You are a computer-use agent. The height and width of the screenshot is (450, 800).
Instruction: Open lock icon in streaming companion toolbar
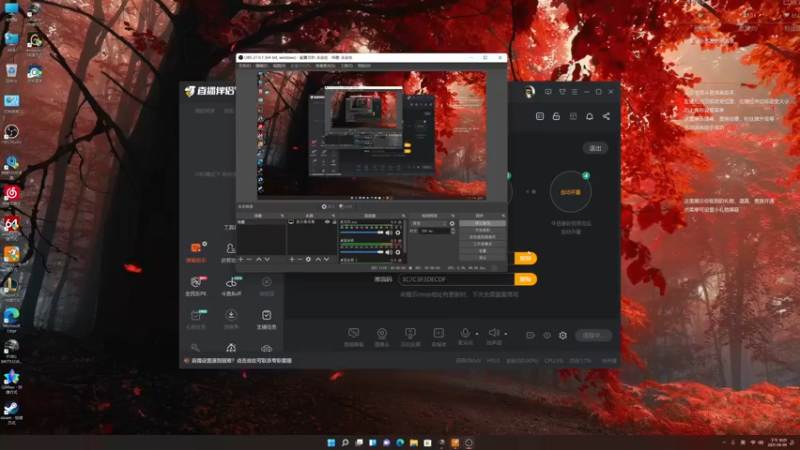tap(556, 116)
